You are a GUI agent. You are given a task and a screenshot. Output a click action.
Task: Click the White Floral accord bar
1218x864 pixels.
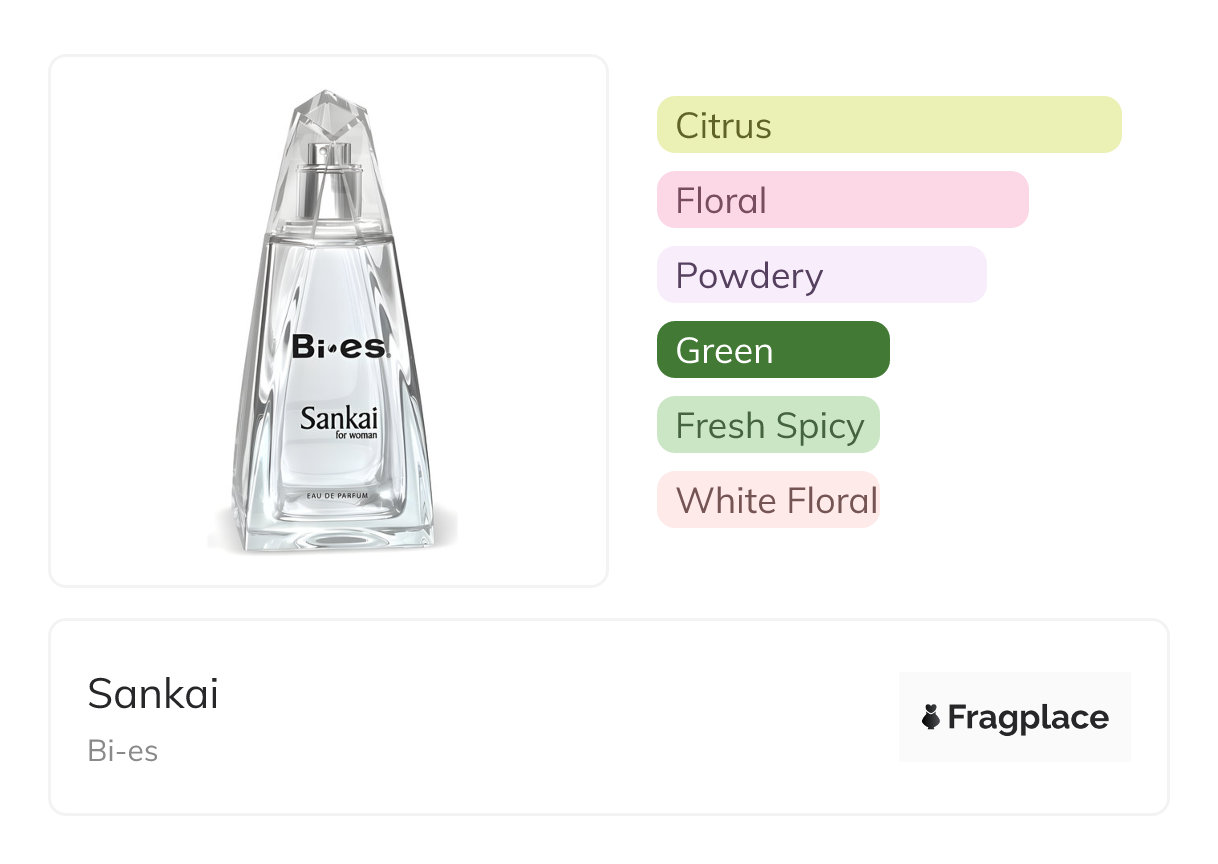click(x=768, y=500)
